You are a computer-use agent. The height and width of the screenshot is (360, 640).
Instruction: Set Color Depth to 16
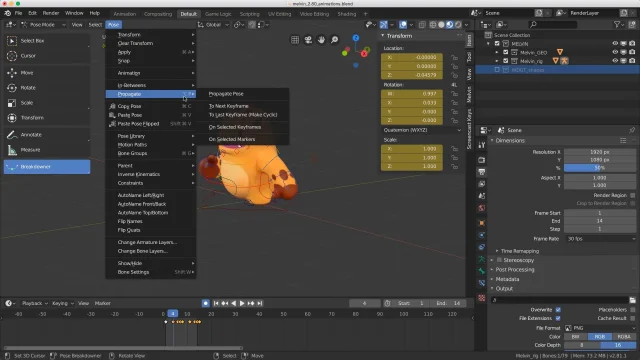[618, 345]
